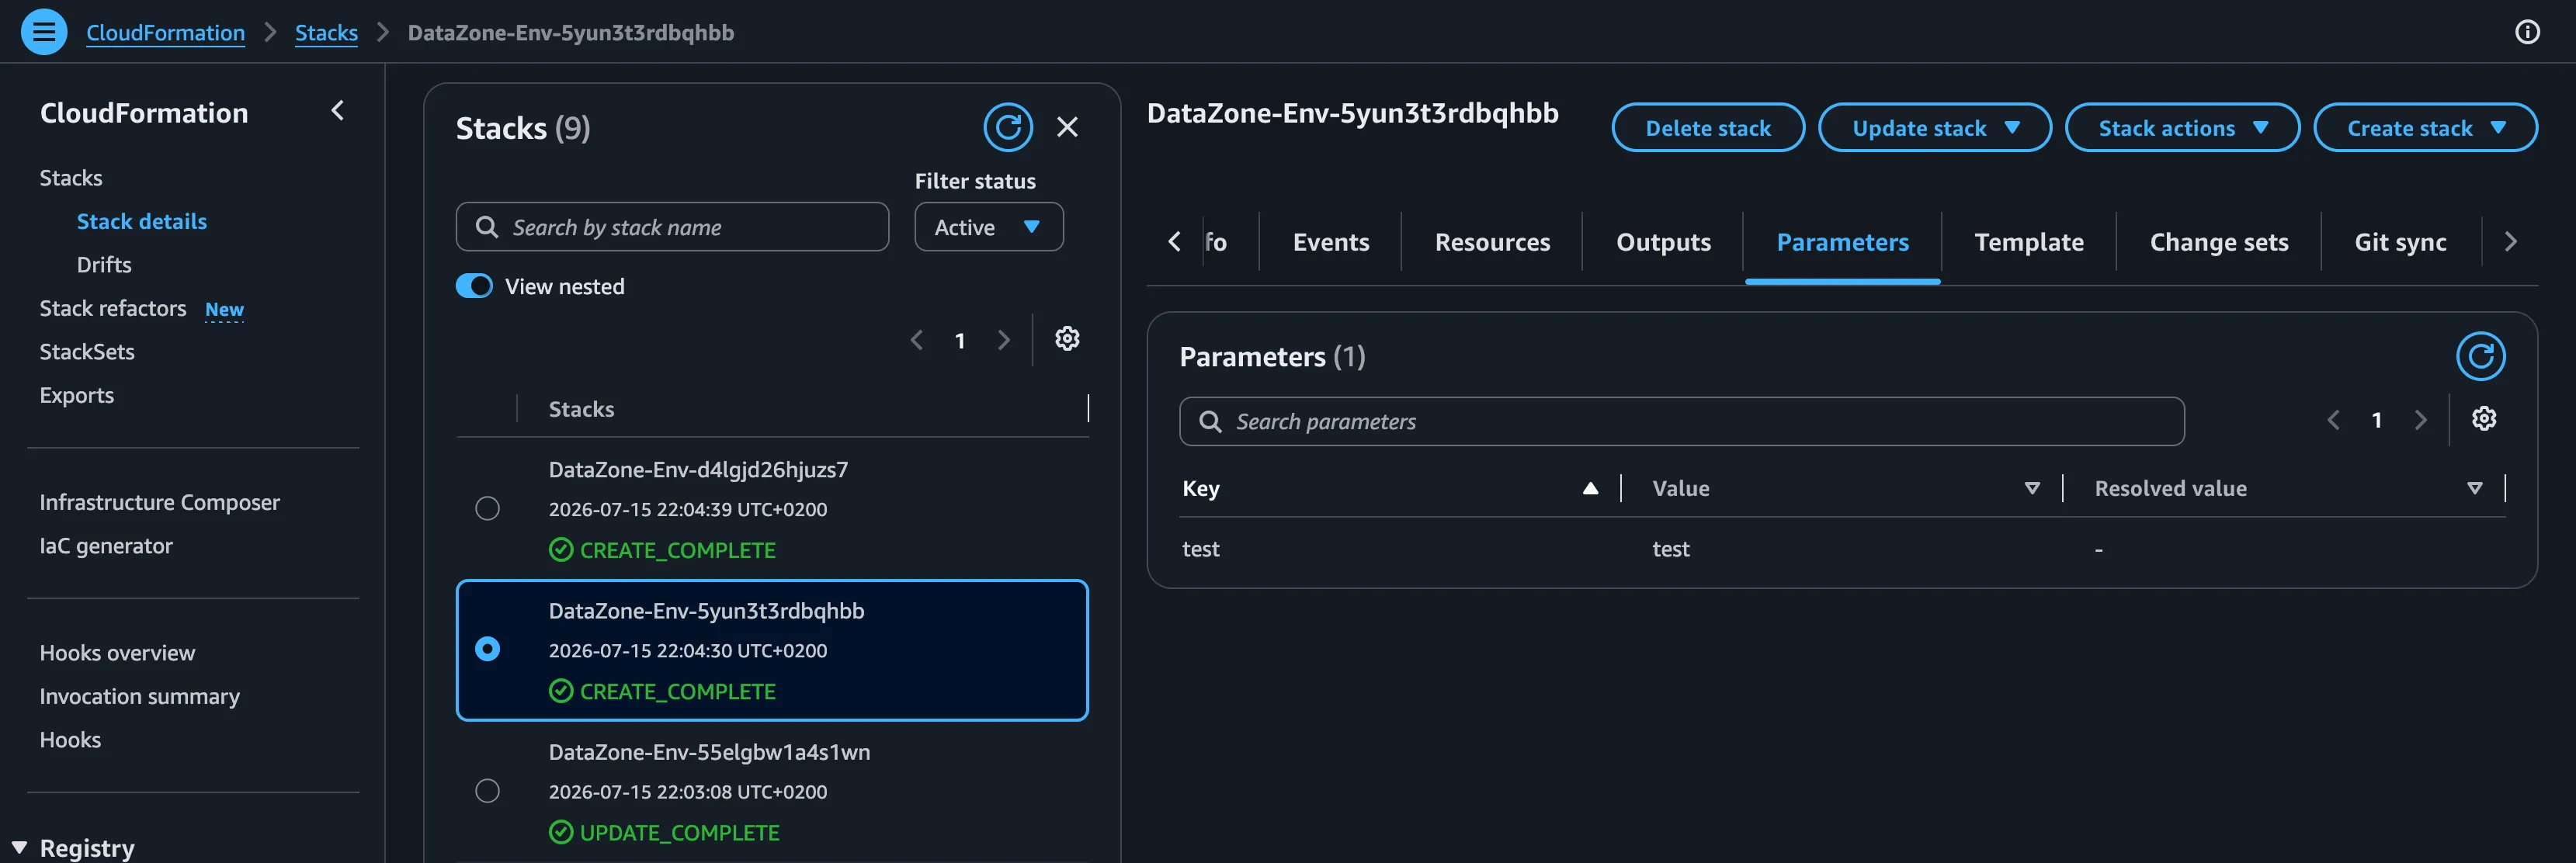Go to previous page of stacks
The height and width of the screenshot is (863, 2576).
coord(916,341)
